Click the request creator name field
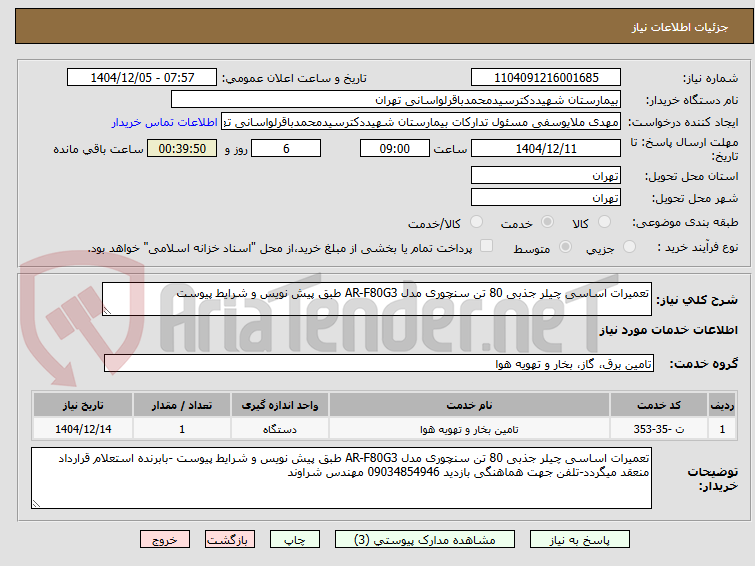 [x=421, y=122]
